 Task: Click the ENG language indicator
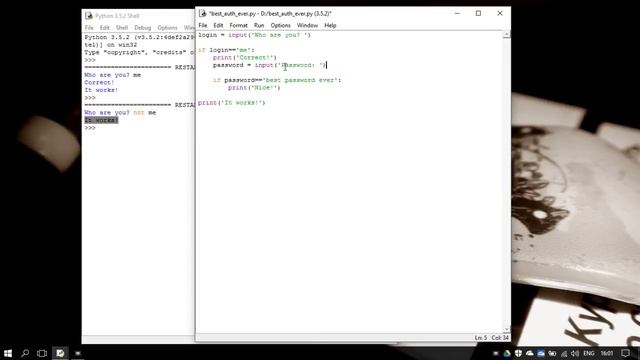(x=589, y=353)
